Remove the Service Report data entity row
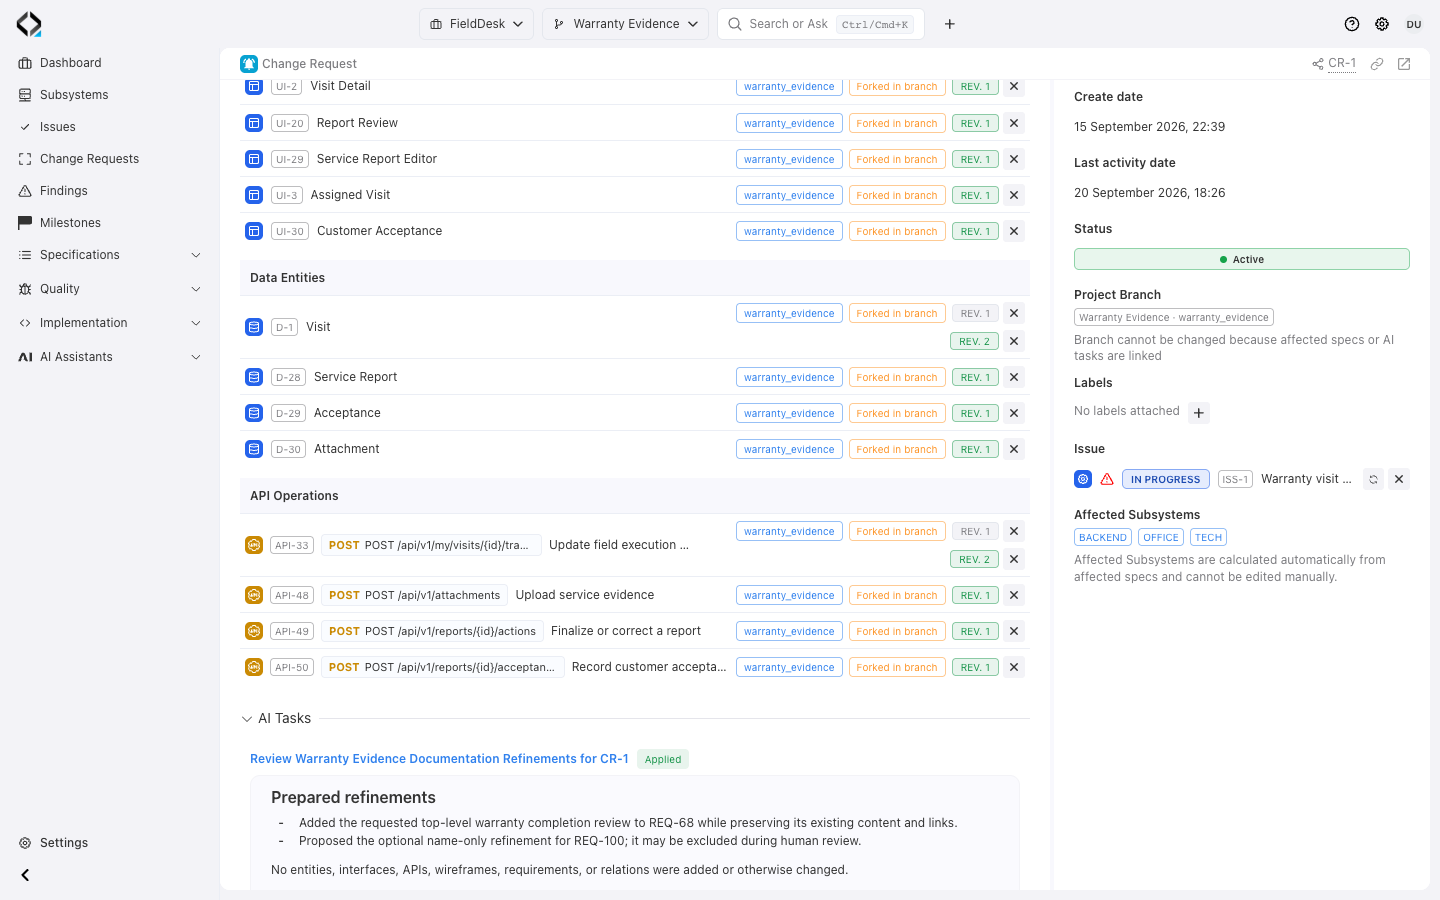1440x900 pixels. coord(1014,377)
